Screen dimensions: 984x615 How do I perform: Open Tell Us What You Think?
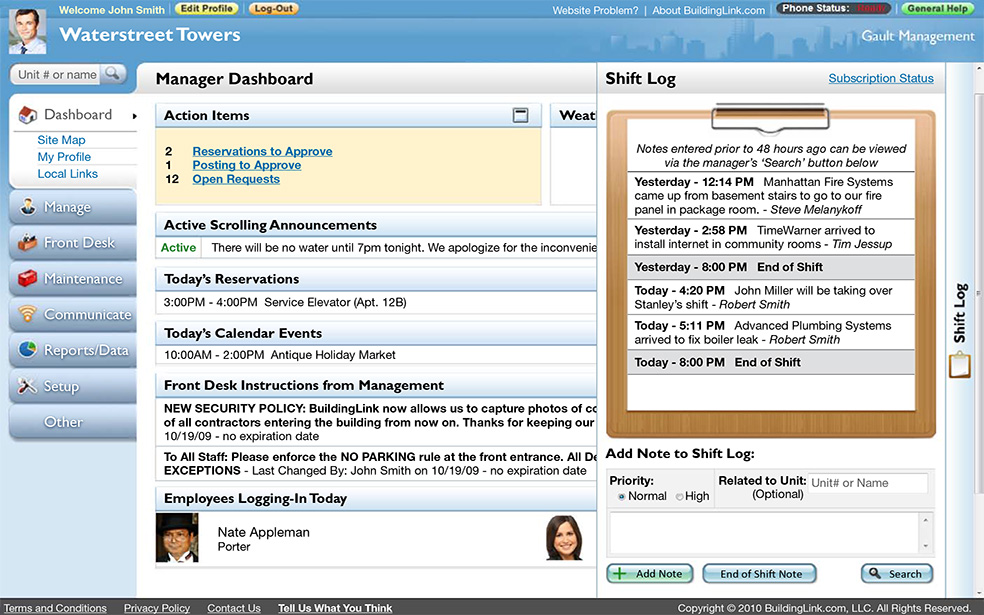tap(335, 608)
